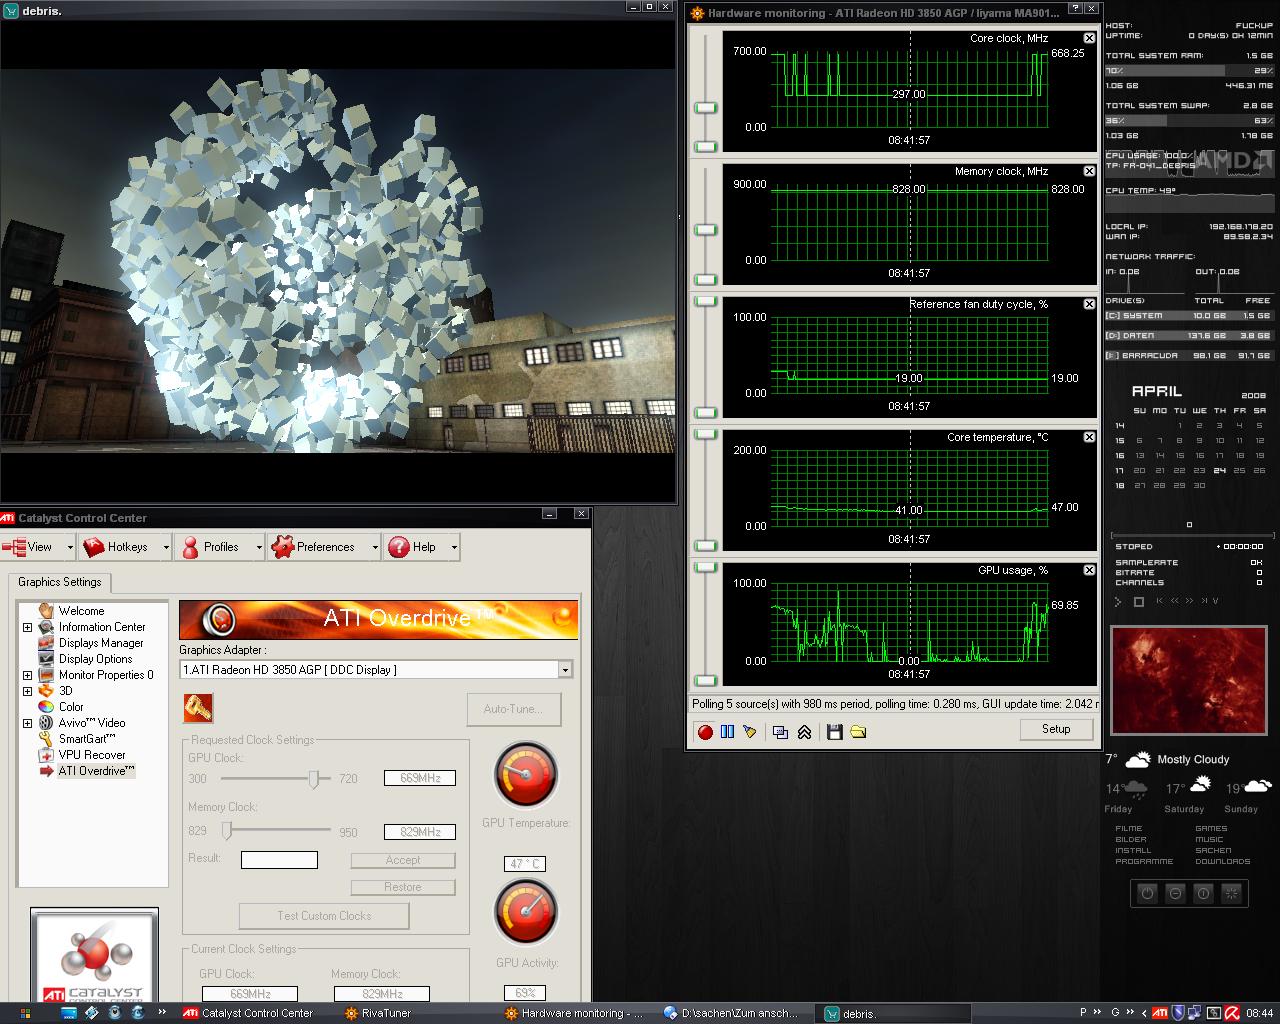
Task: Switch to debris. window in the taskbar
Action: coord(895,1013)
